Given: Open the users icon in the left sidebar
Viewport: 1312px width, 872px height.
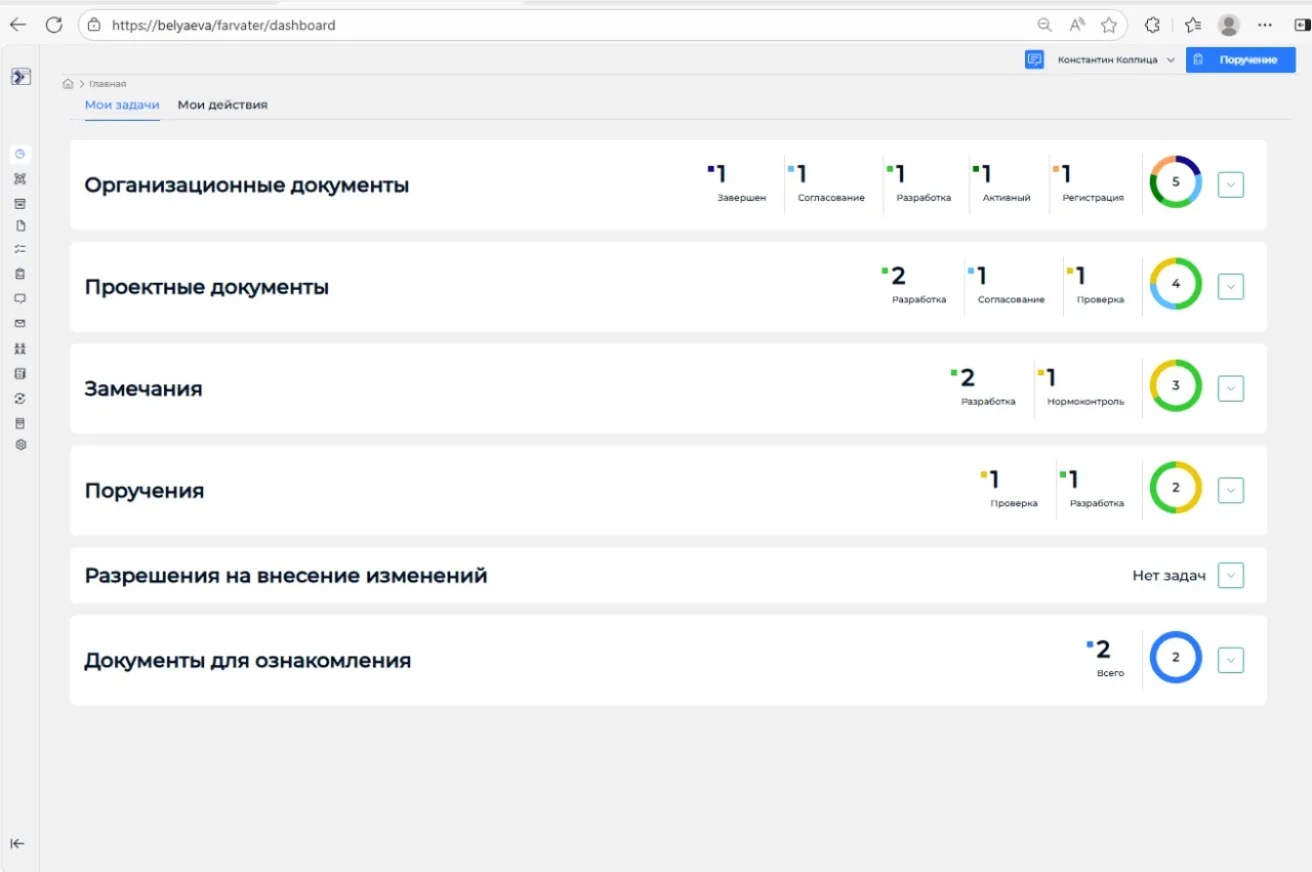Looking at the screenshot, I should (x=20, y=348).
